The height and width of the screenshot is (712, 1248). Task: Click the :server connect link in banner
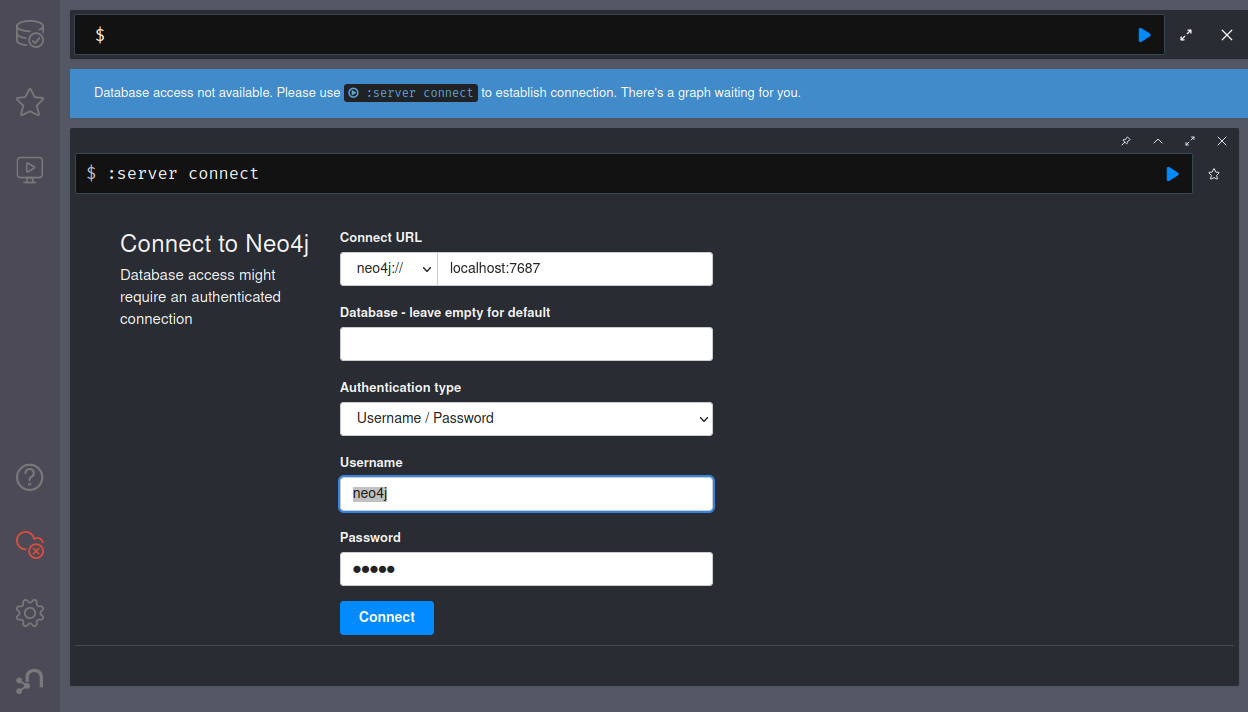pyautogui.click(x=411, y=93)
